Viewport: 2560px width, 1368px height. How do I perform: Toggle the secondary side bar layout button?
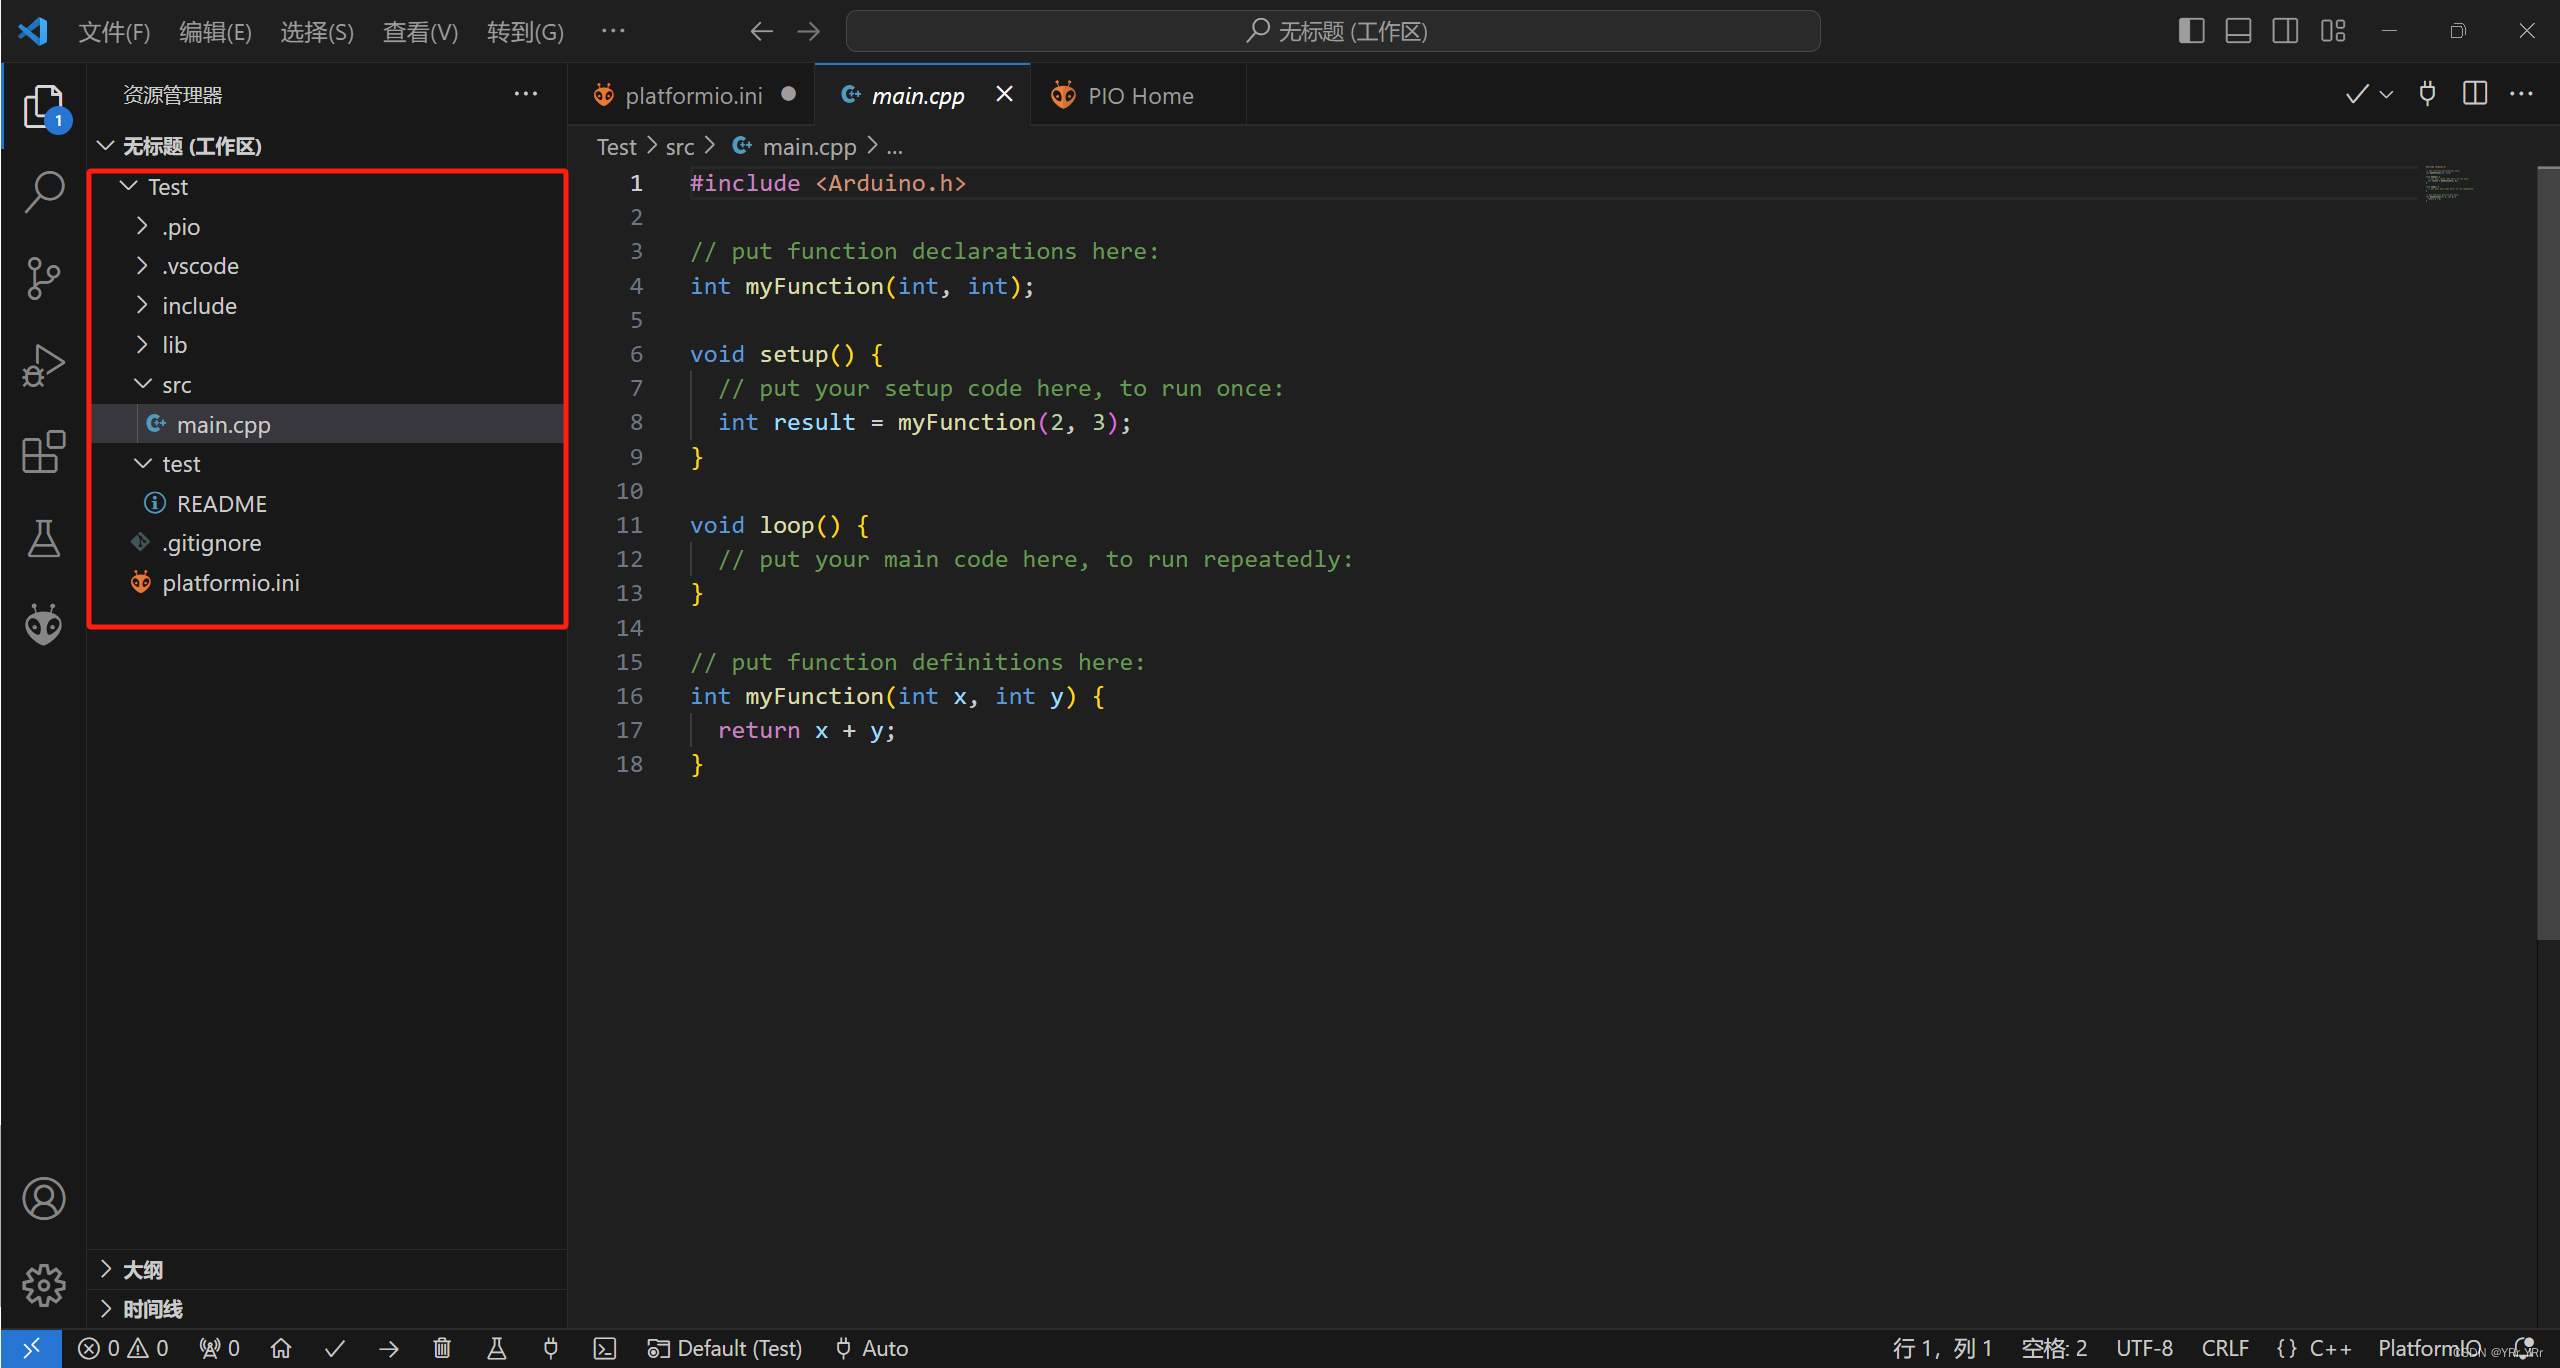(2285, 31)
